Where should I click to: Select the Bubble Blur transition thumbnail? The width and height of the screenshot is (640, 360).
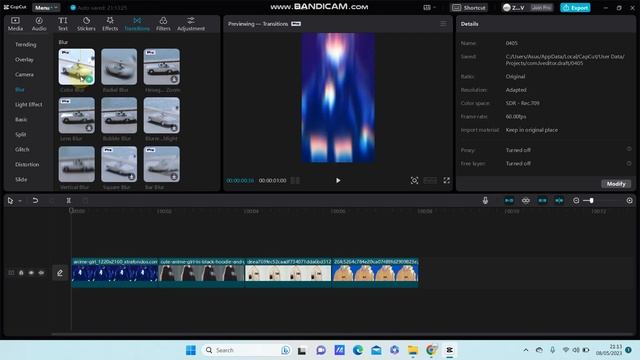tap(119, 115)
